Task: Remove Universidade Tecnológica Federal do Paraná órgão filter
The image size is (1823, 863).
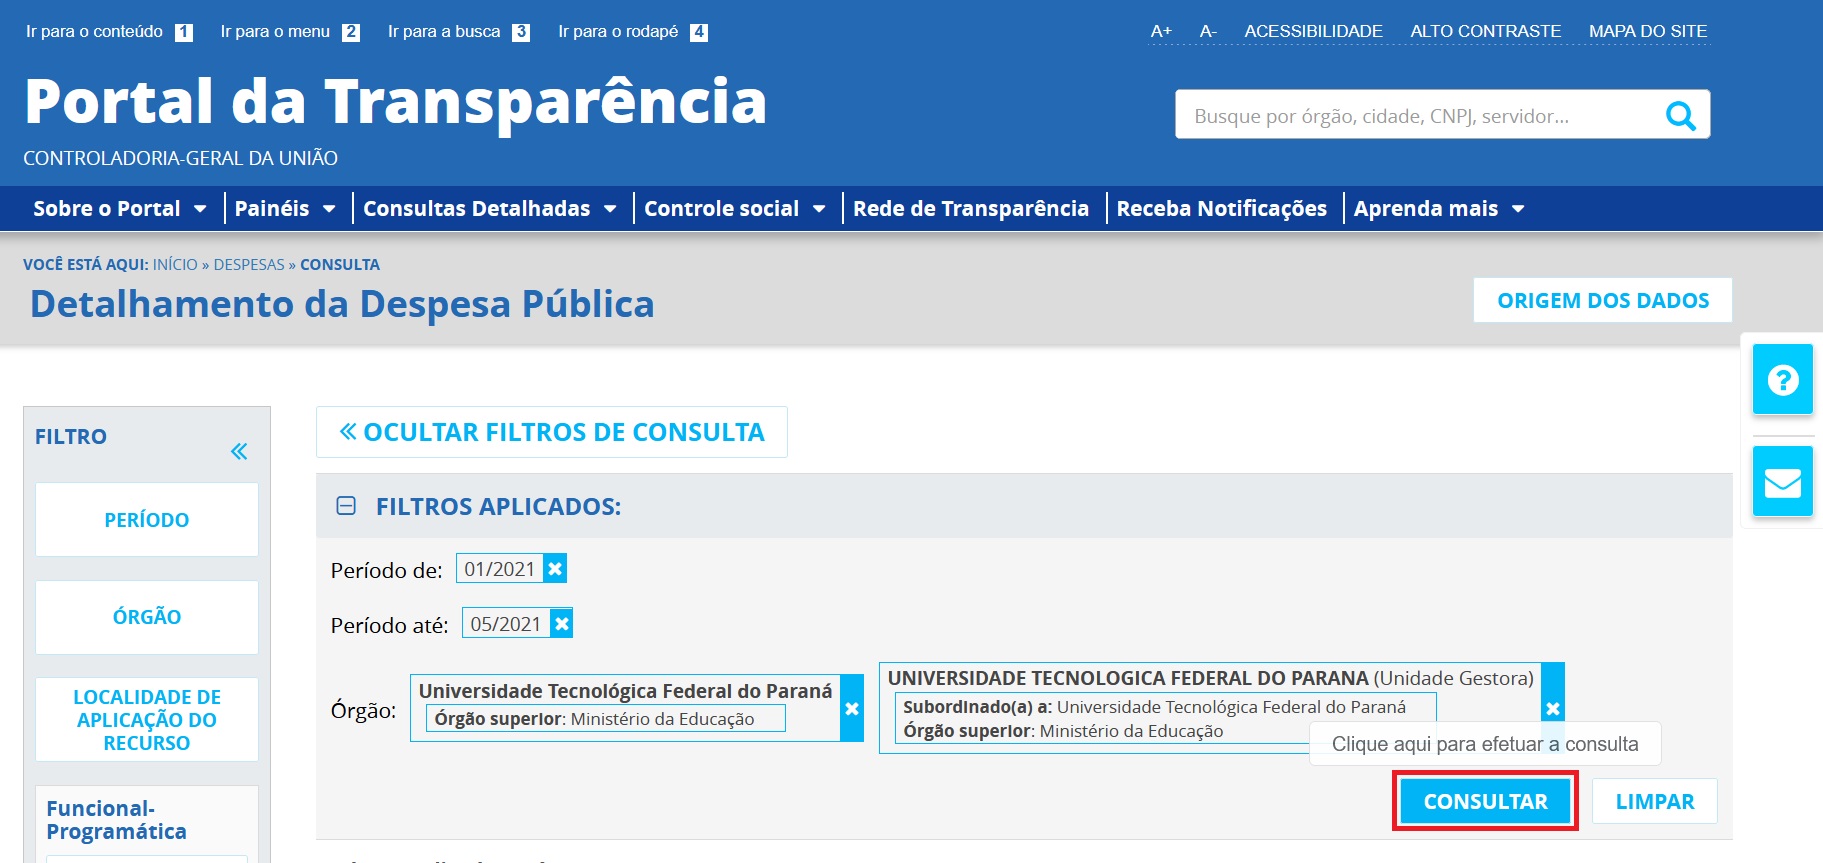Action: point(852,708)
